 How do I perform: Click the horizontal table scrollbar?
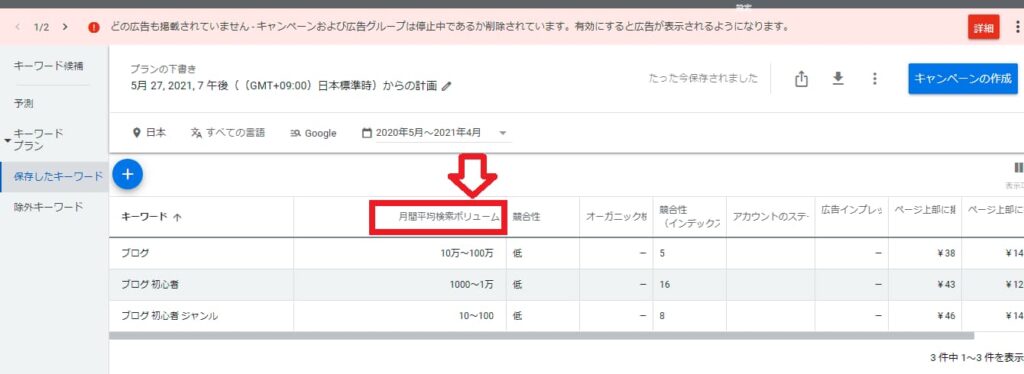tap(541, 335)
